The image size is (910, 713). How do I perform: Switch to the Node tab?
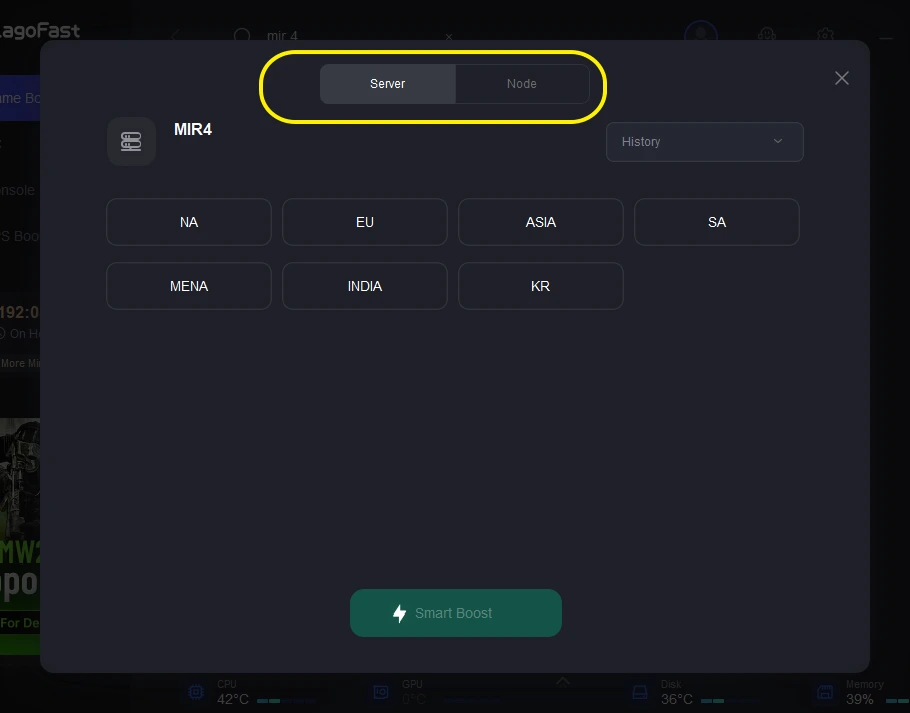521,84
